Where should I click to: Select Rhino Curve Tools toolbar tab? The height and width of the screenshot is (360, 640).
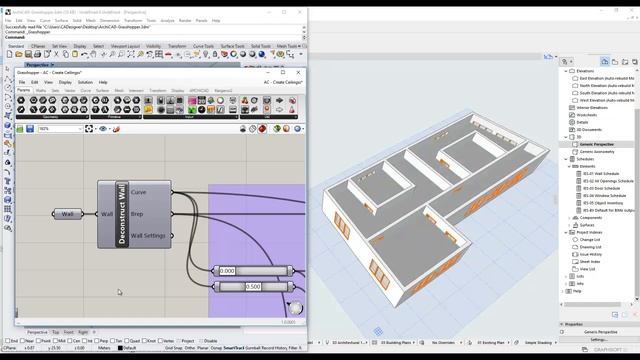[x=203, y=46]
